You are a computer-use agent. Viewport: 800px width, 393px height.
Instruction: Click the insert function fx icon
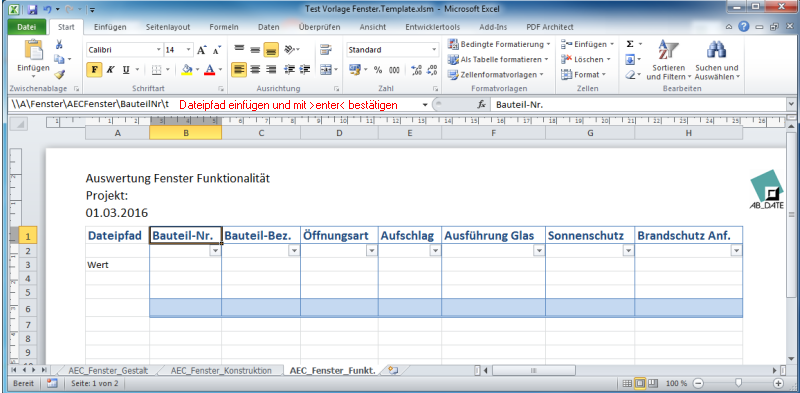click(481, 105)
